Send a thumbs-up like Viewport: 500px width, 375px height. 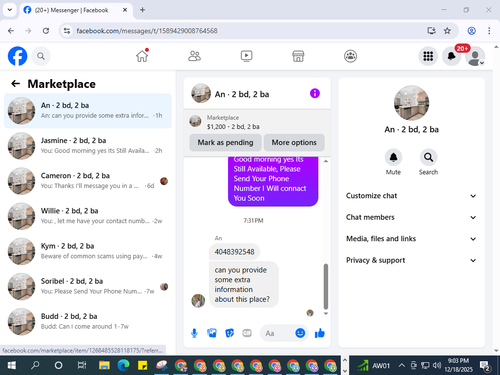click(x=320, y=333)
